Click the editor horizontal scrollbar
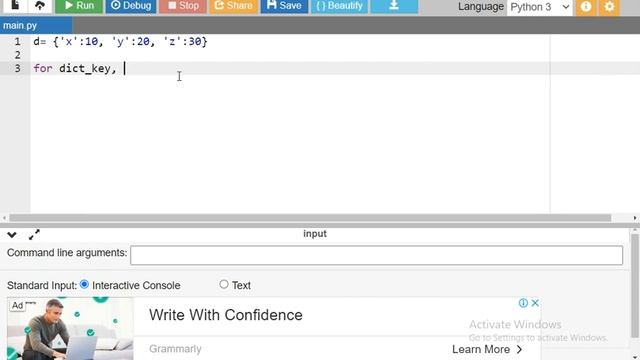The height and width of the screenshot is (360, 640). (310, 218)
